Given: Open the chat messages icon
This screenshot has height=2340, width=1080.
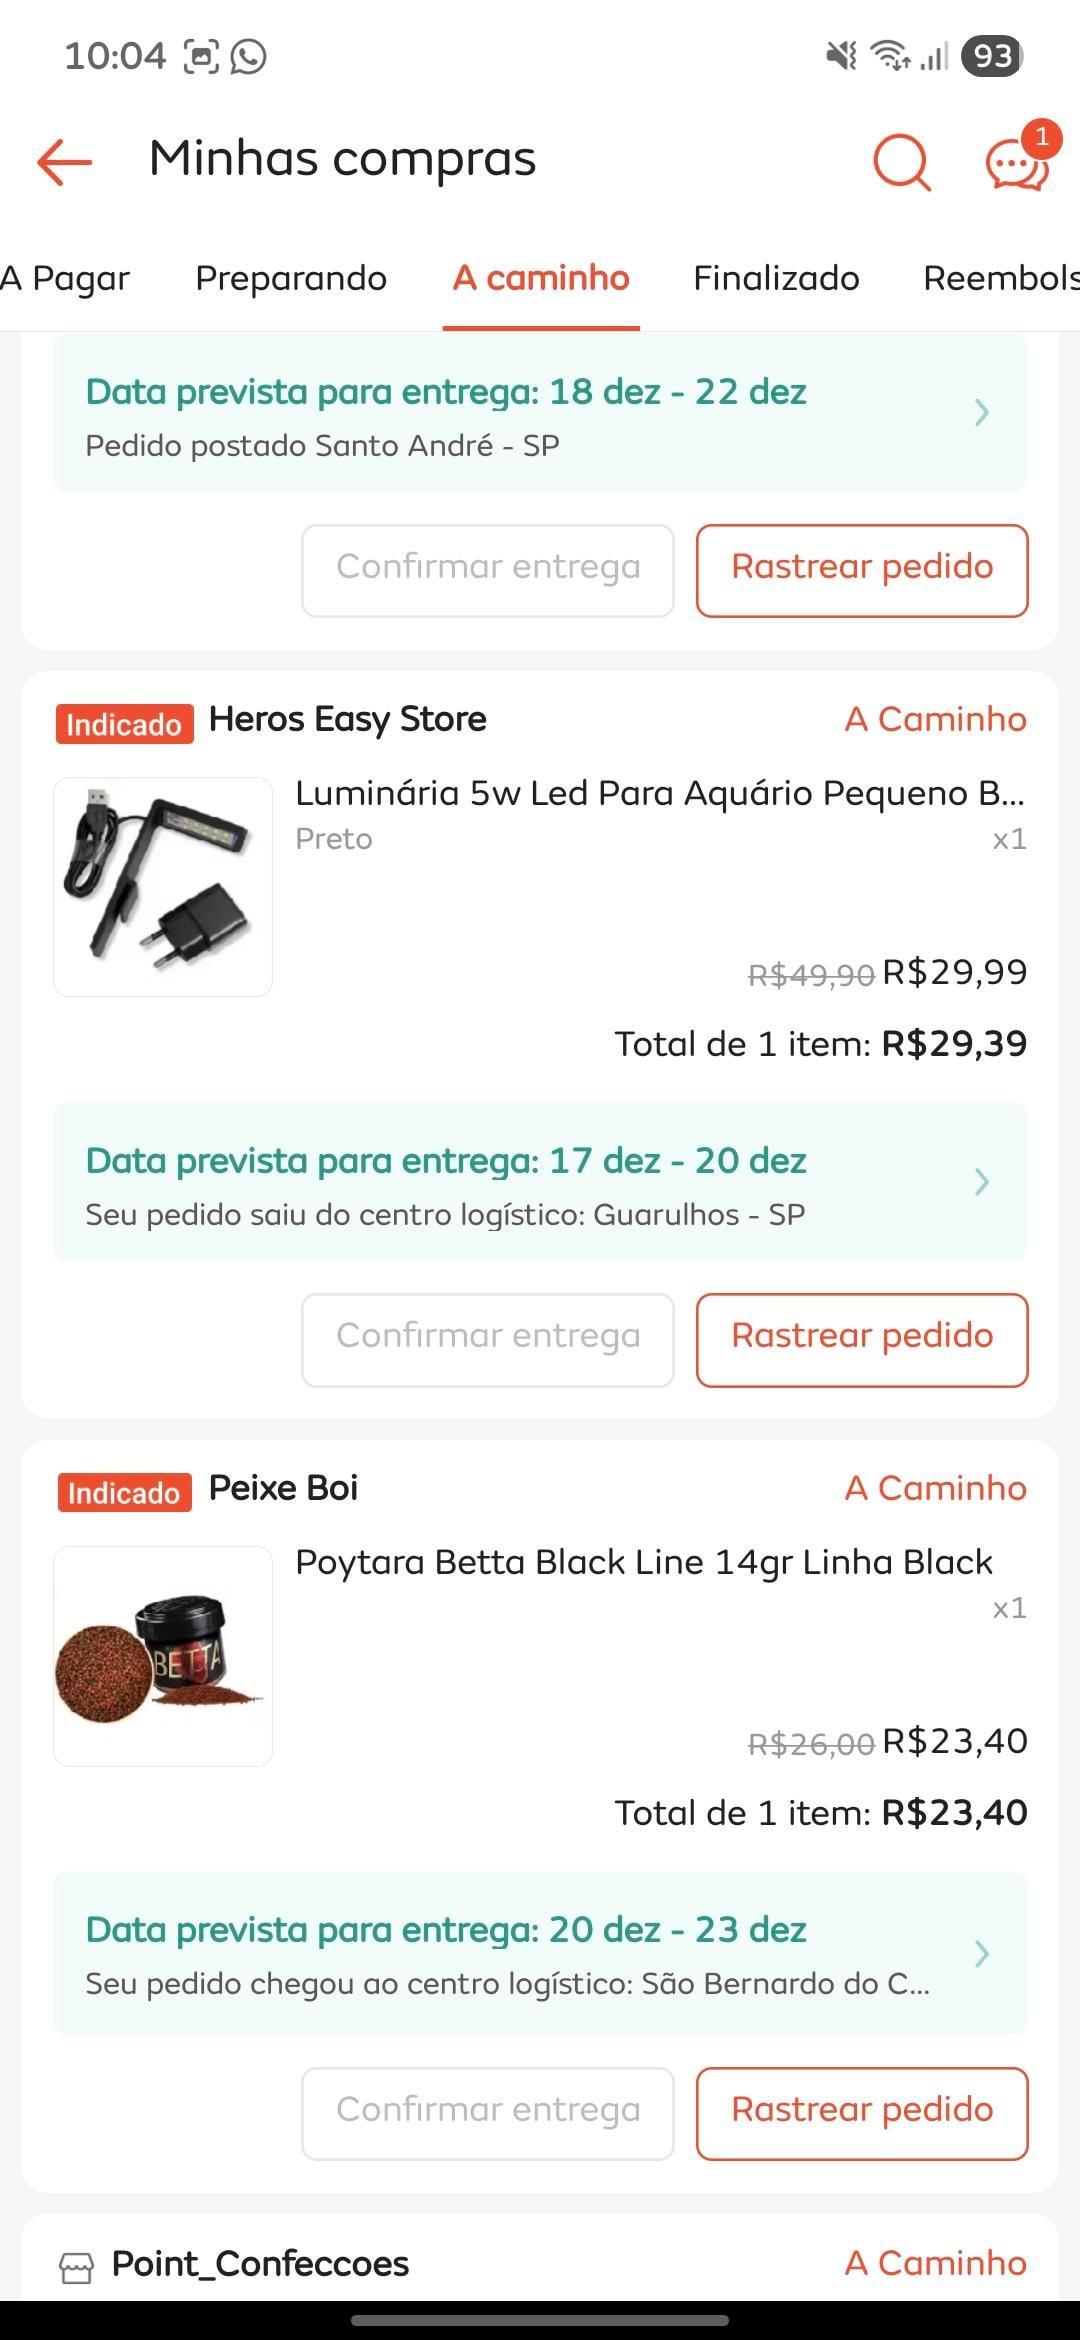Looking at the screenshot, I should [1017, 163].
